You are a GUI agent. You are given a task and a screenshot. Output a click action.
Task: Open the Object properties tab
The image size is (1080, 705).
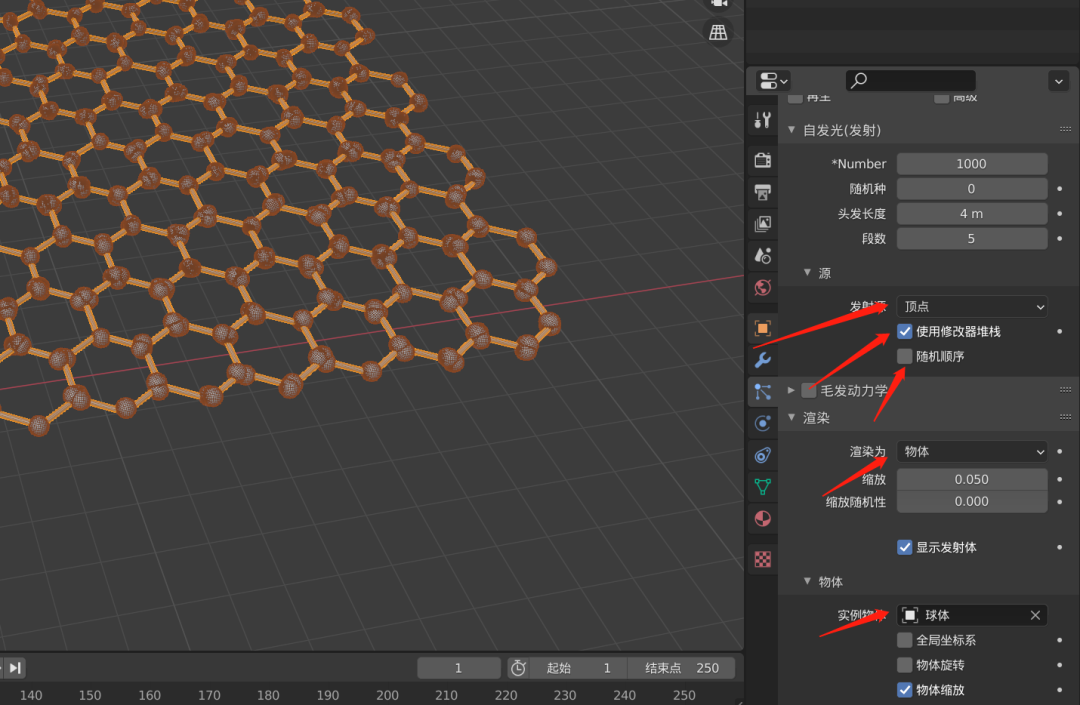762,328
